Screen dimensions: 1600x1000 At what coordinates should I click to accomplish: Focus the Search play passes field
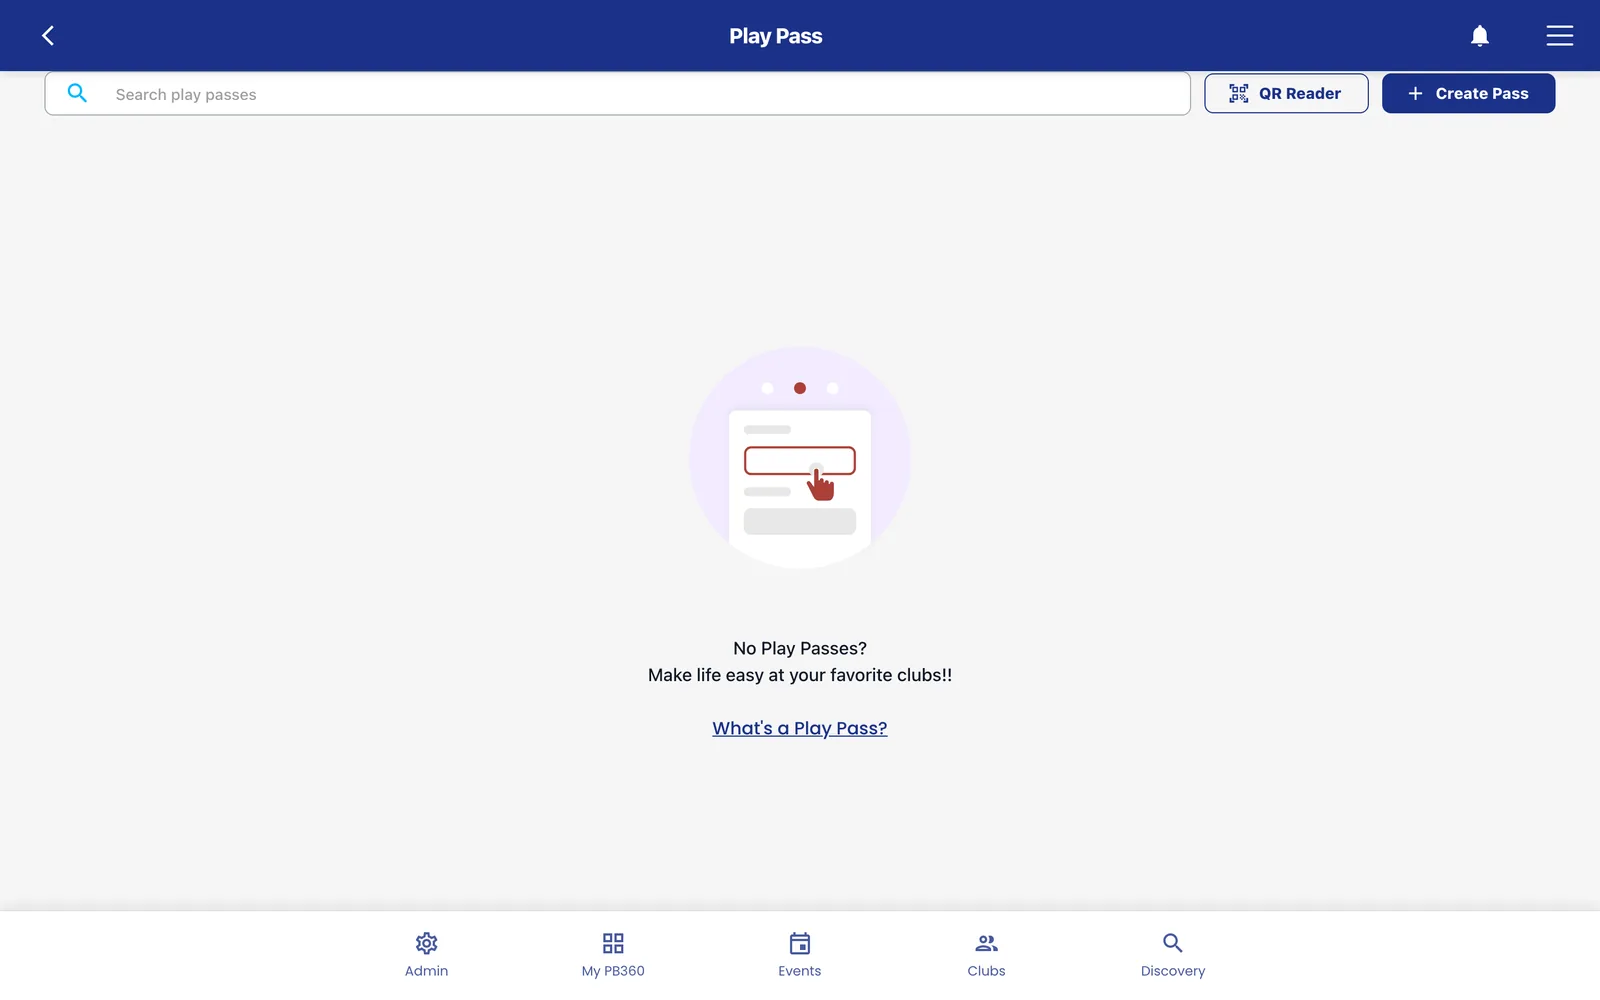[x=617, y=94]
